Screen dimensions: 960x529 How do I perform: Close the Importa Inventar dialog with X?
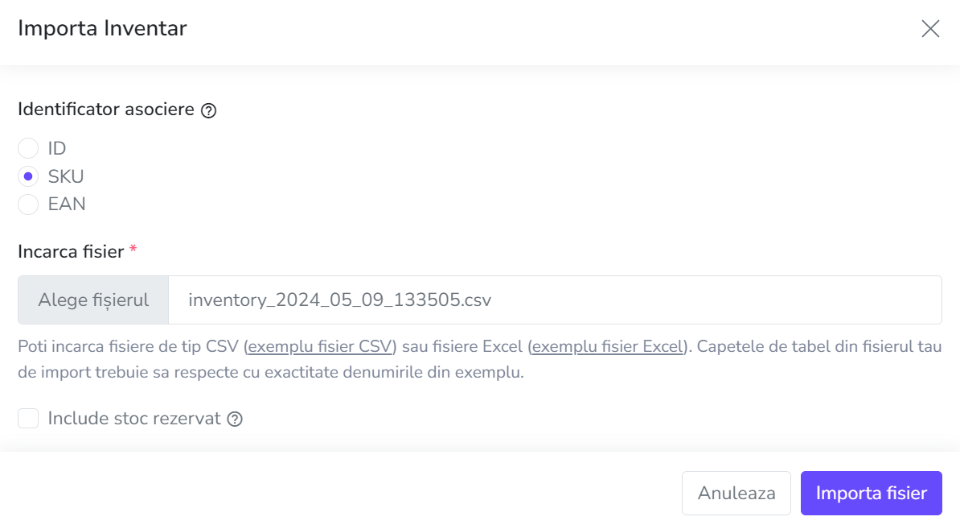pos(930,28)
